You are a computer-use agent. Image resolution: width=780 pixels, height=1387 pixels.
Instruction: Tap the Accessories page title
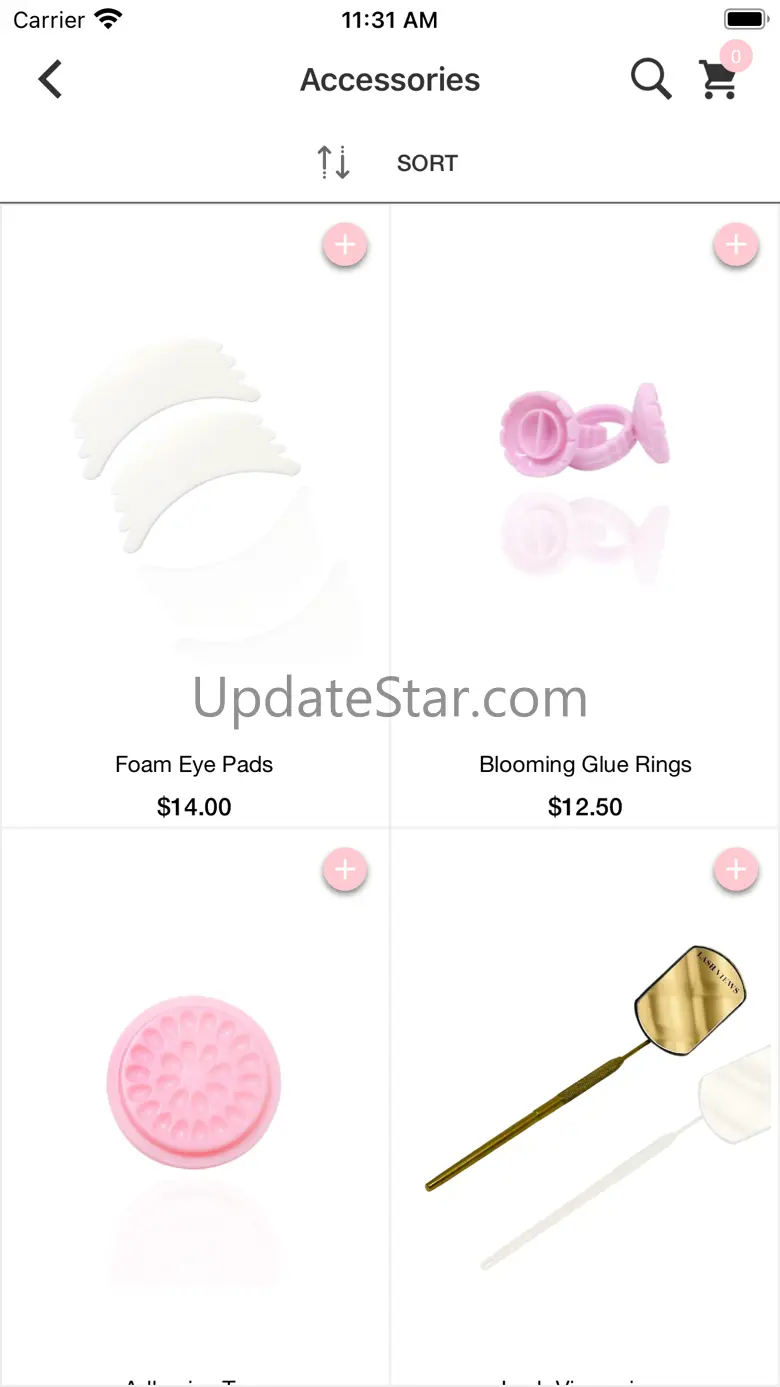coord(390,80)
